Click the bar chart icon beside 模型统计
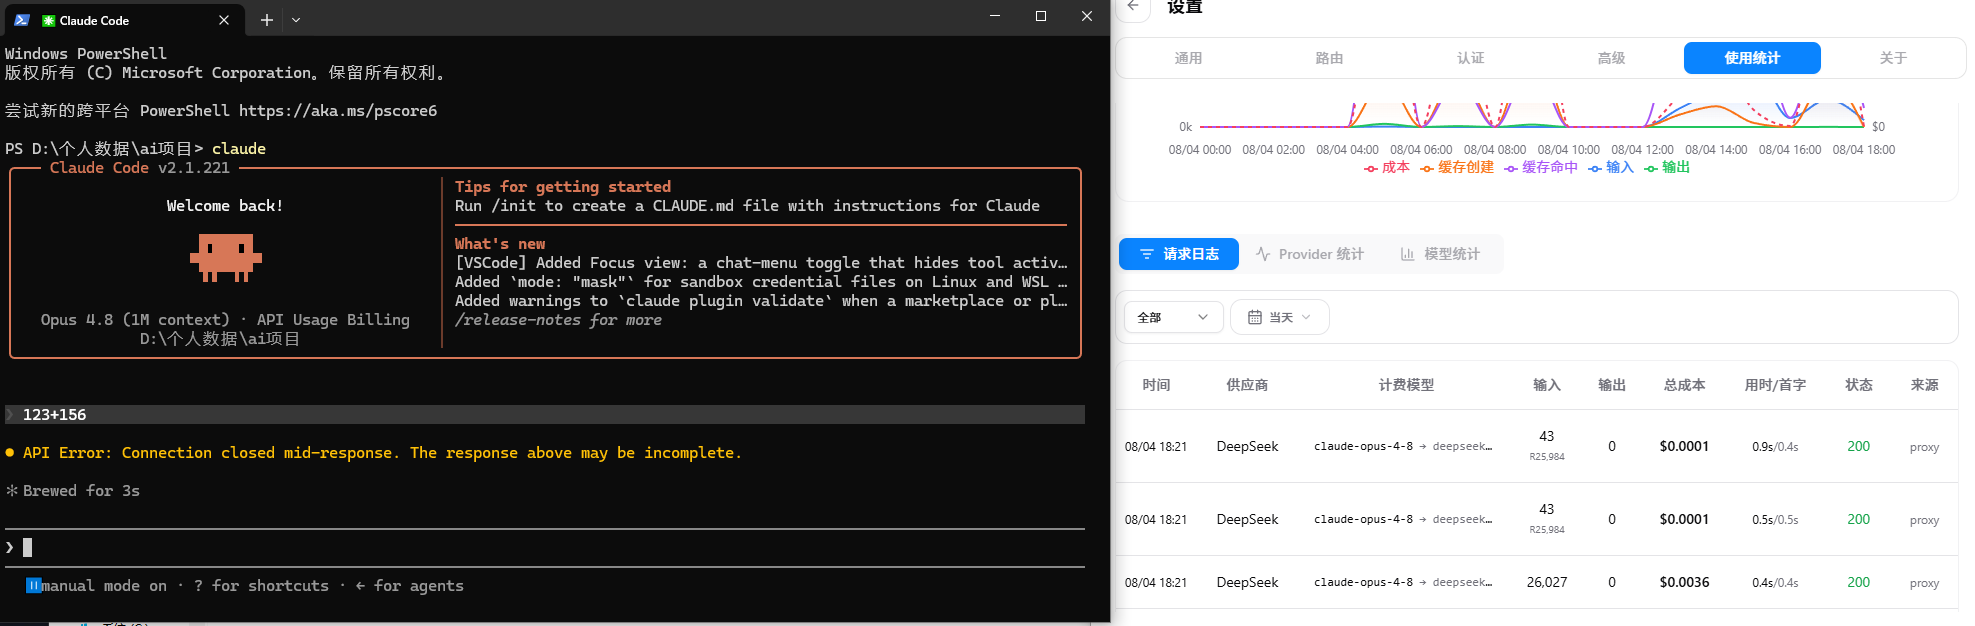The image size is (1975, 626). click(x=1407, y=254)
